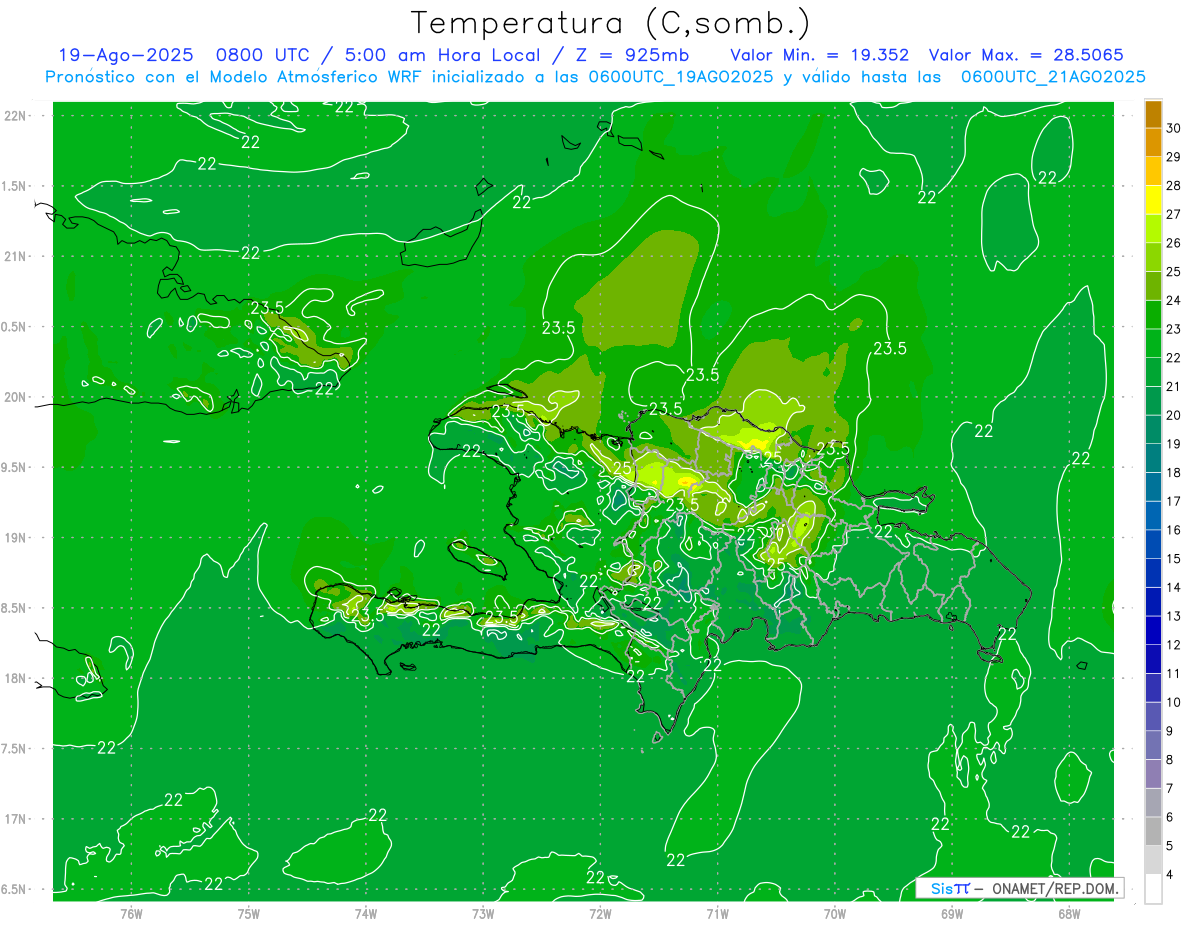Click the 'Valor Max. = 28.5065' value
Viewport: 1200px width, 927px height.
1026,55
